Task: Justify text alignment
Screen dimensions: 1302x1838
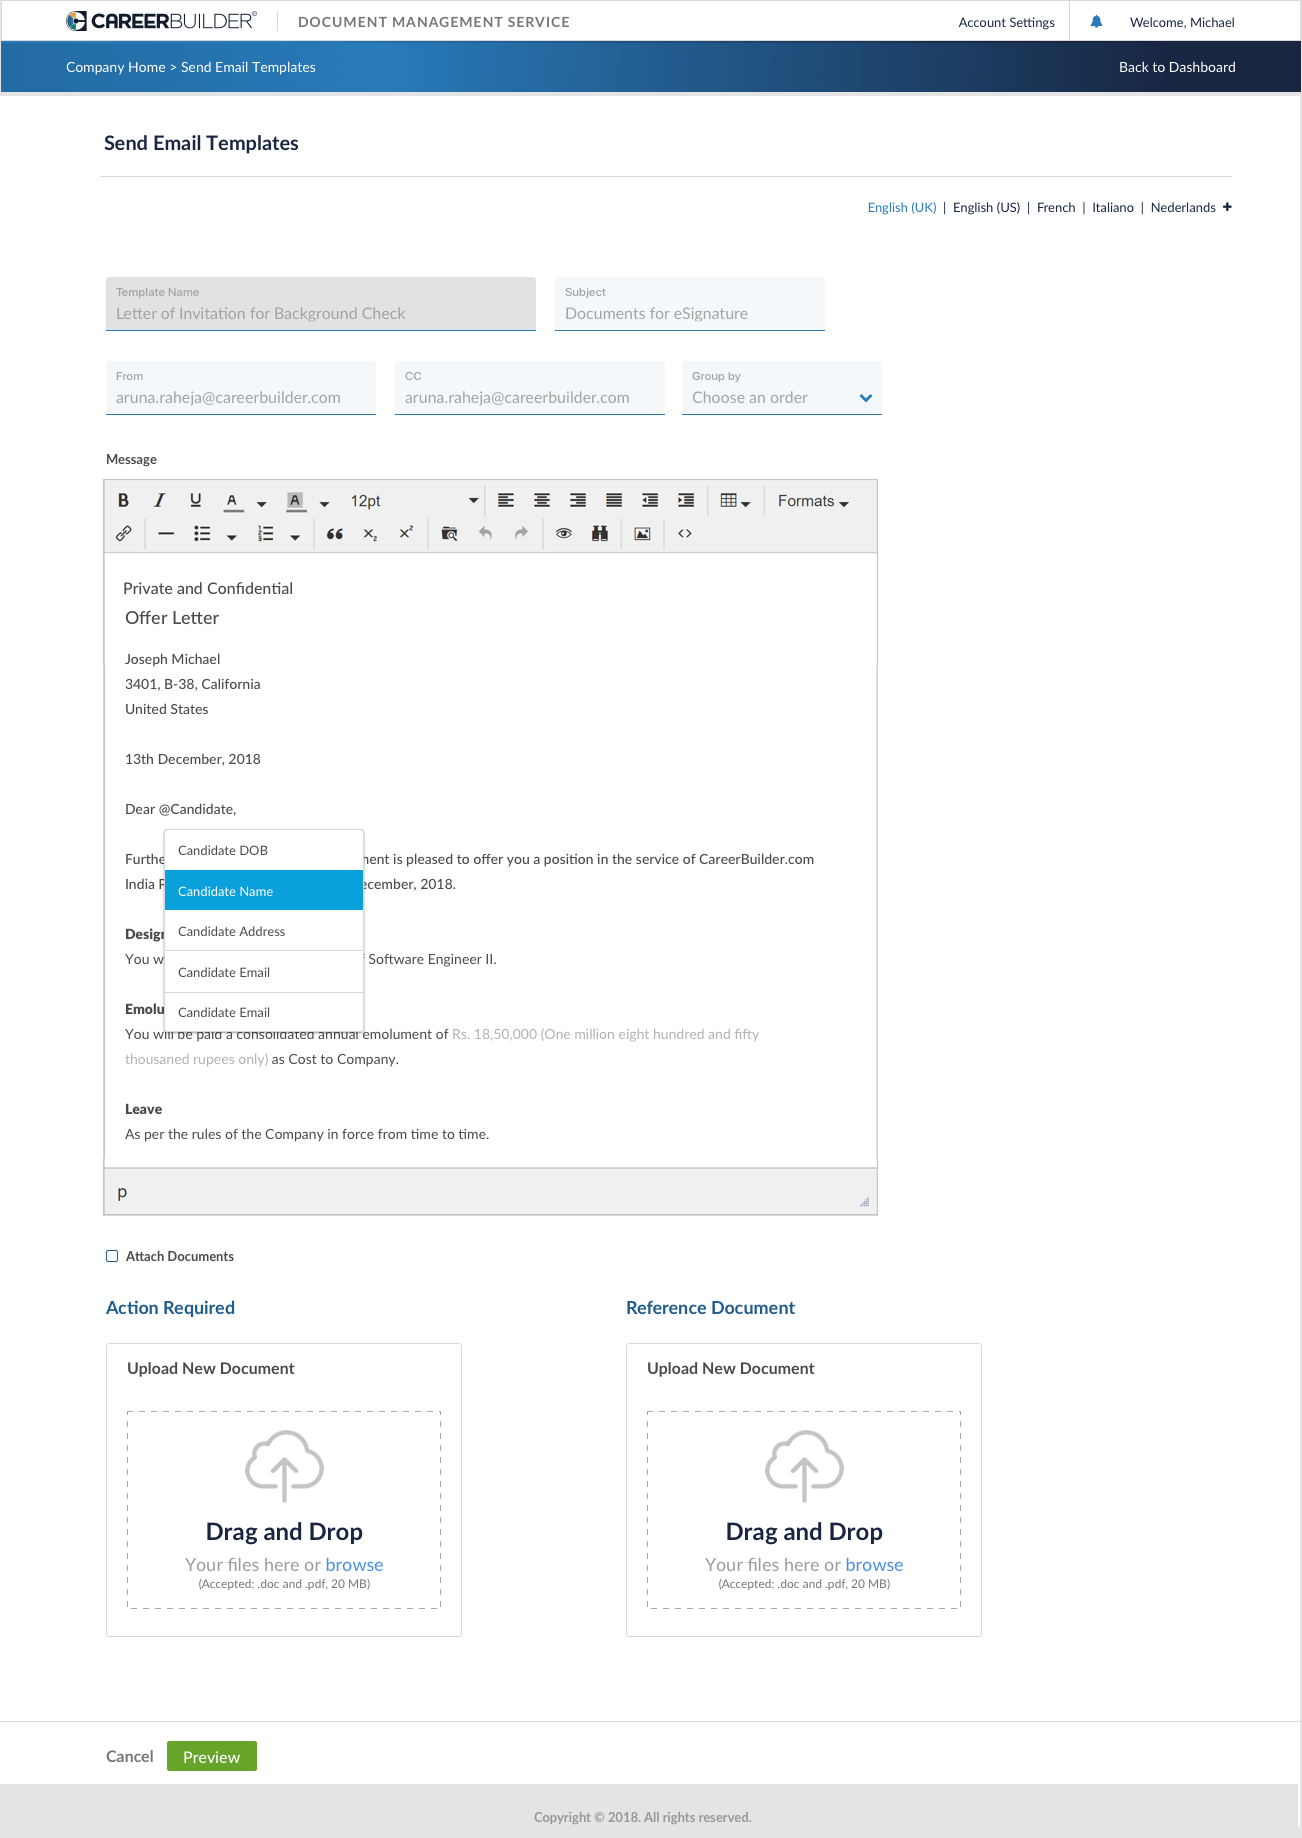Action: pyautogui.click(x=614, y=500)
